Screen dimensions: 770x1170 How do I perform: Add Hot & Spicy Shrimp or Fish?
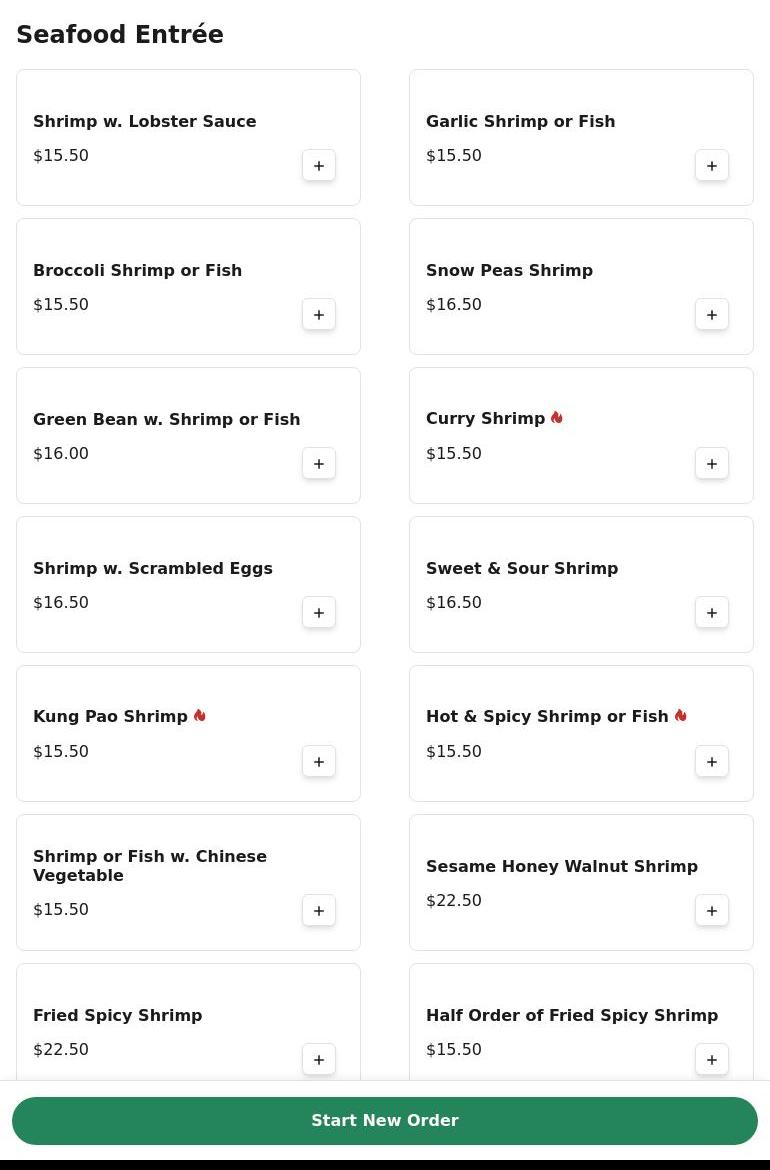[712, 762]
